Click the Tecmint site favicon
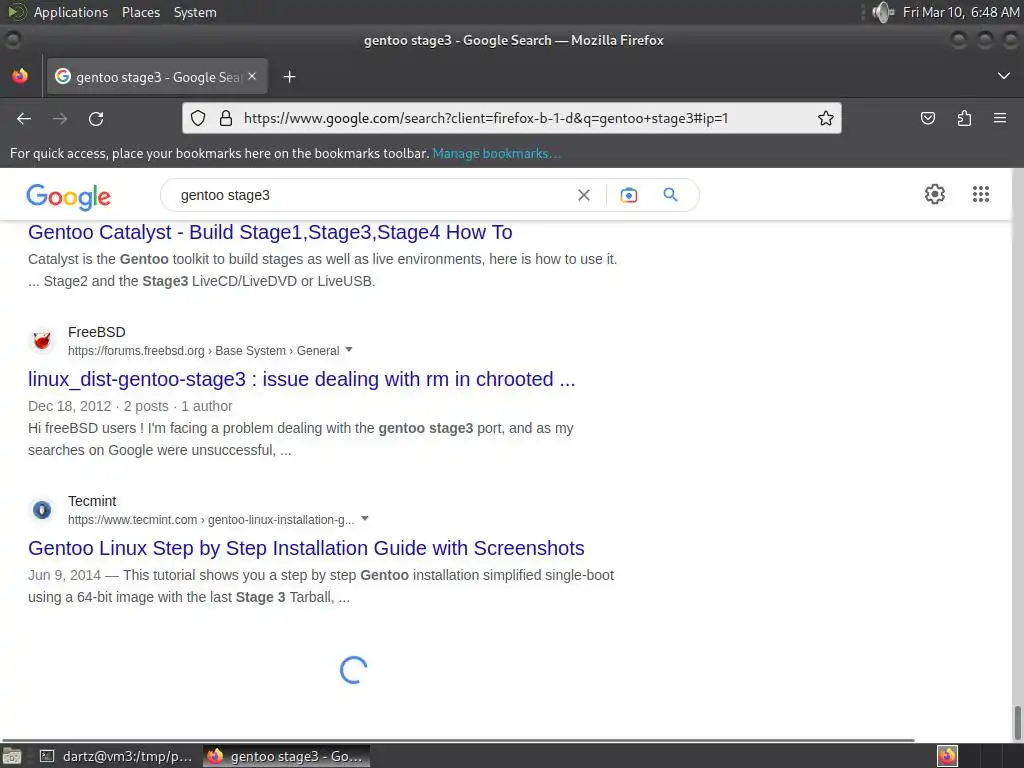 (x=42, y=509)
